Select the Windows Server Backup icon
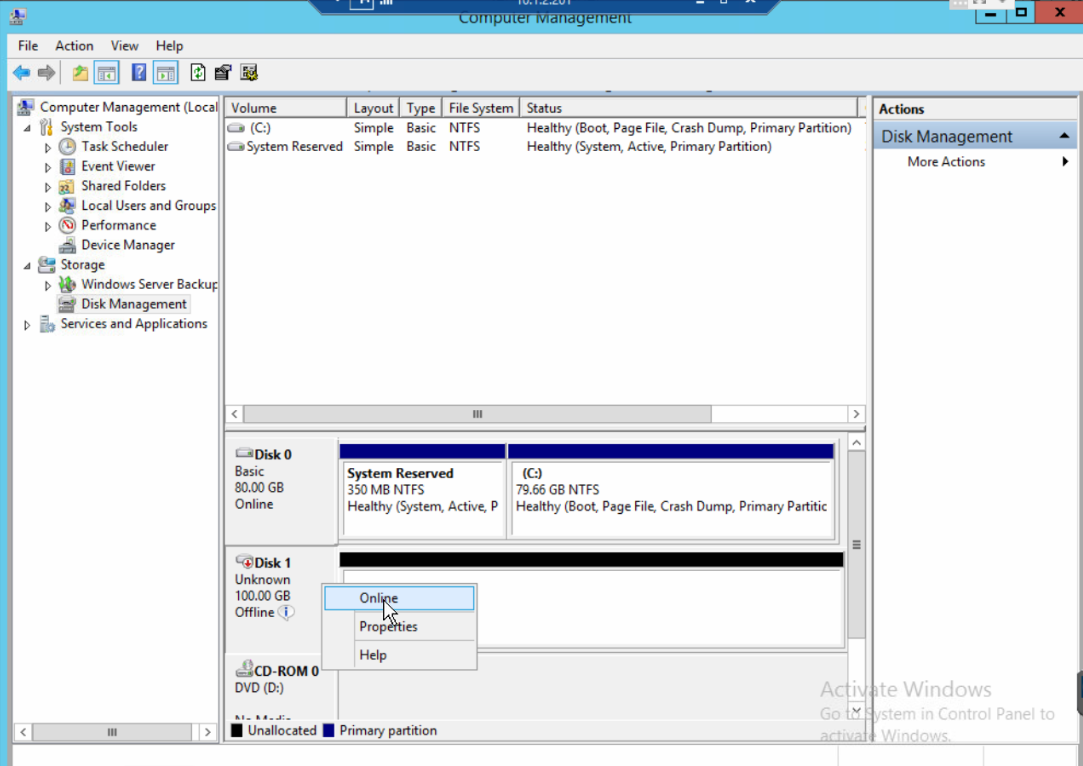The height and width of the screenshot is (766, 1083). coord(67,285)
